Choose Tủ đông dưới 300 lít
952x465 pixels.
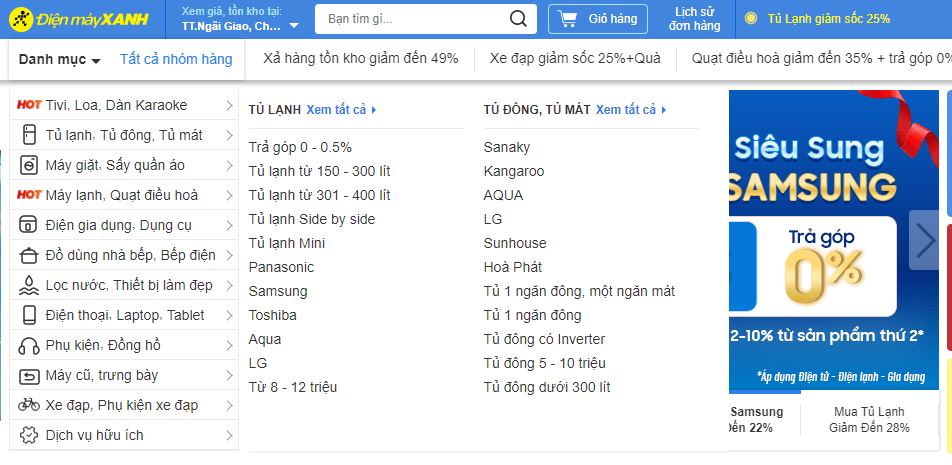coord(547,387)
